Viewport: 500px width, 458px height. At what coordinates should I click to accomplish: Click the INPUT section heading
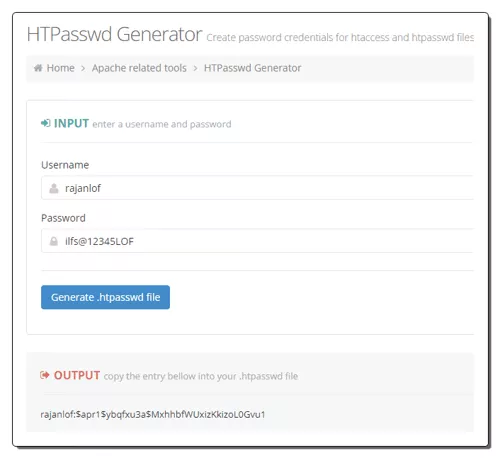[71, 123]
